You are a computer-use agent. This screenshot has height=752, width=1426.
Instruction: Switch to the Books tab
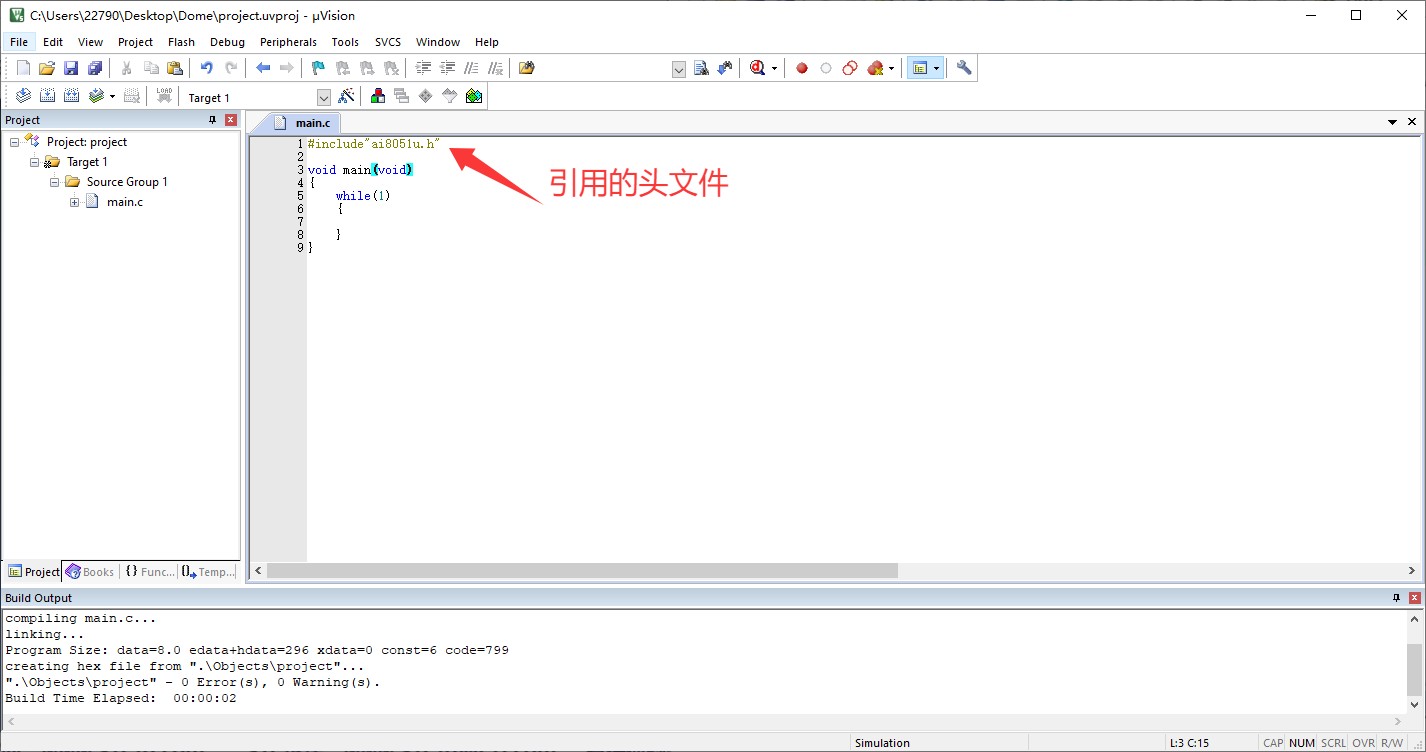pos(90,571)
